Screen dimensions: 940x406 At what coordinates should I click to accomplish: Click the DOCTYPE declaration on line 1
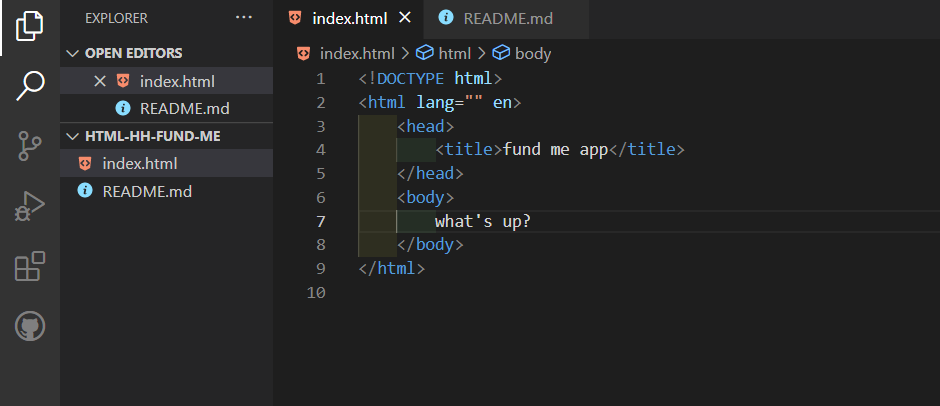(430, 79)
